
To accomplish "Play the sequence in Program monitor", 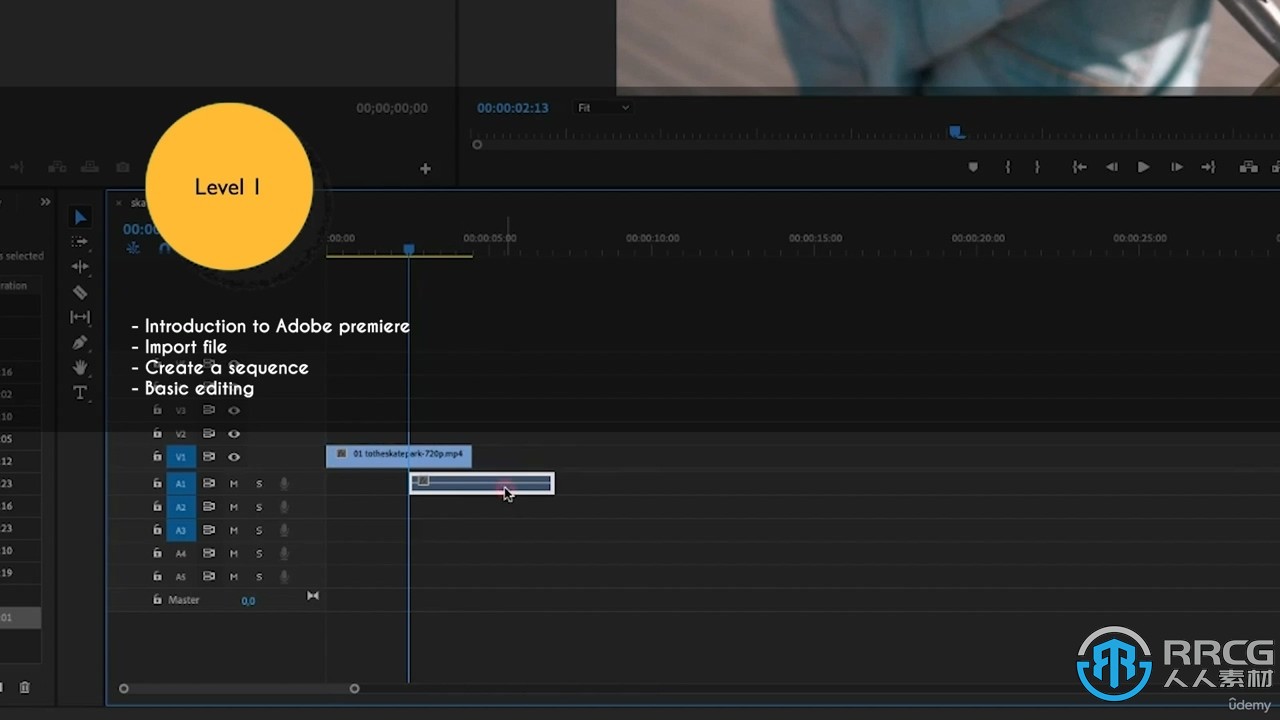I will (1143, 167).
